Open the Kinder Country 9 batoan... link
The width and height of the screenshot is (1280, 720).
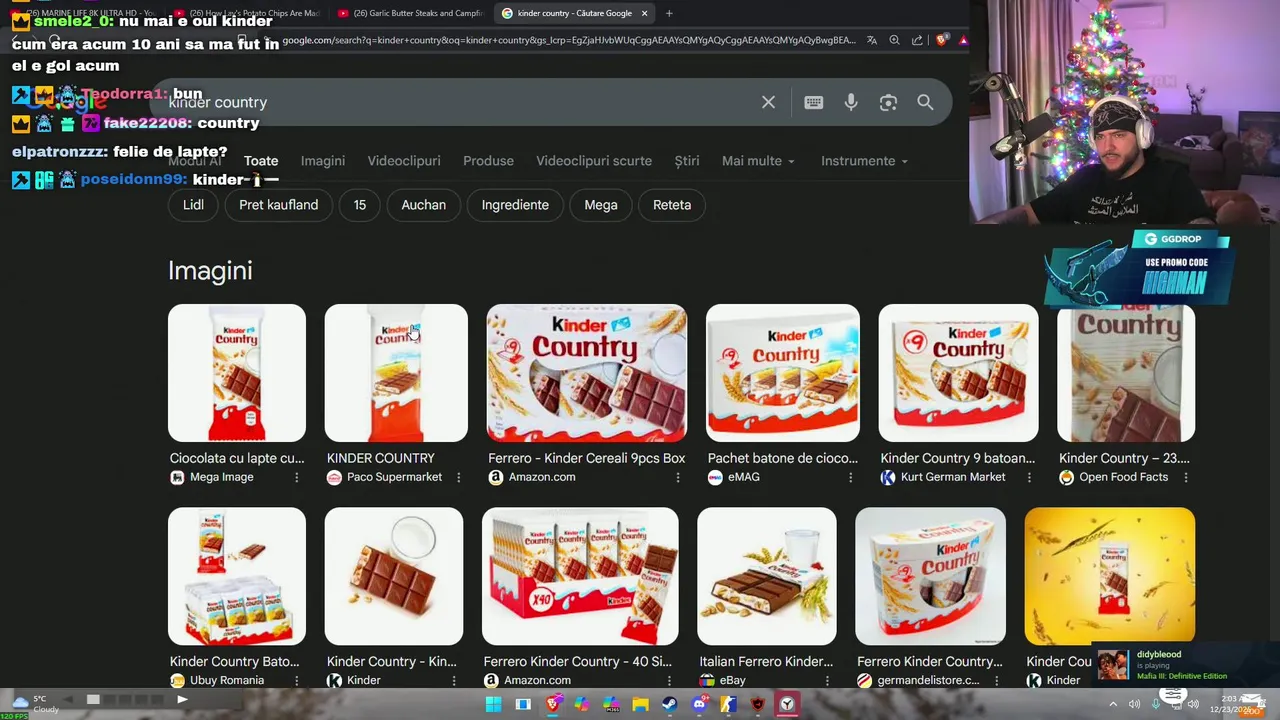[x=957, y=458]
